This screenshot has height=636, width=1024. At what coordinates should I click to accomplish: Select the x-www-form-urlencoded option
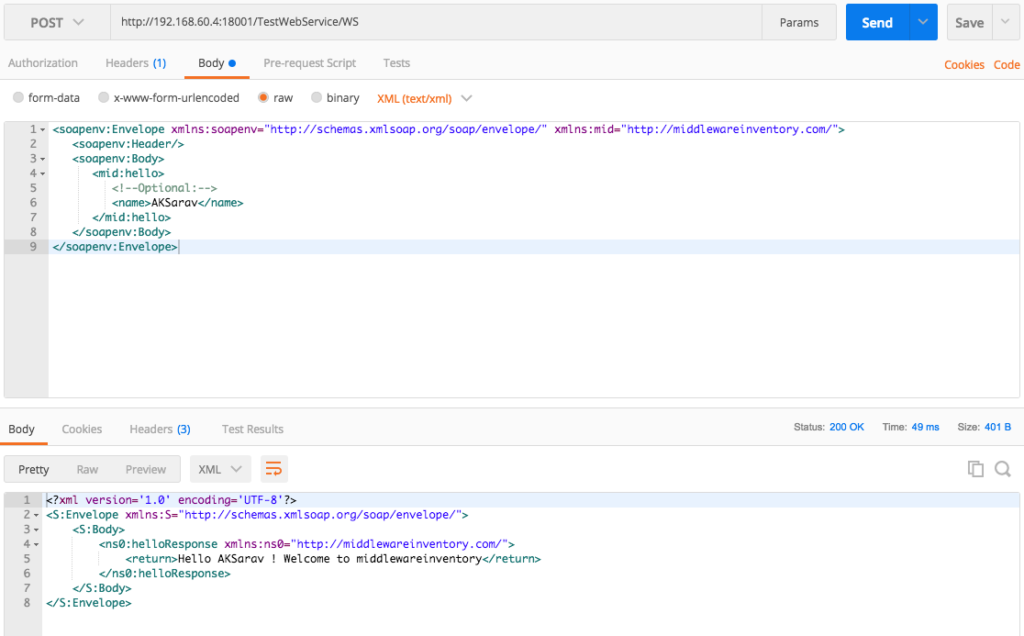[104, 98]
